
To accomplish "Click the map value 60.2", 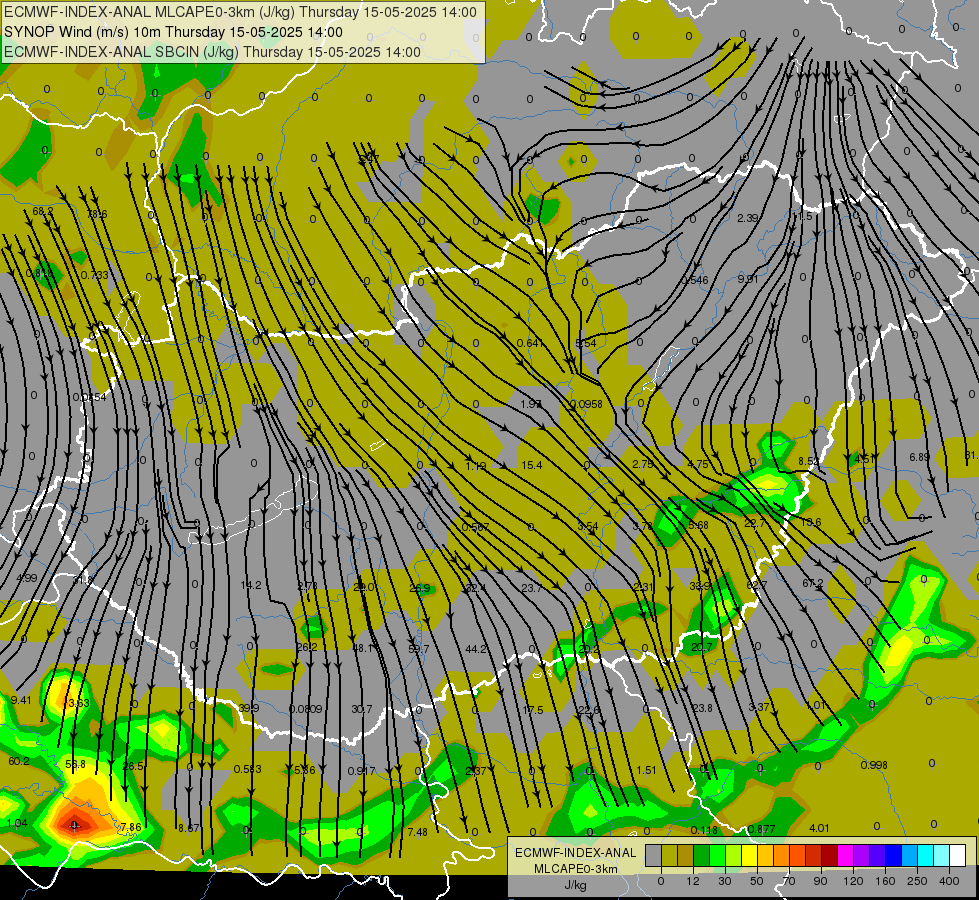I will click(19, 761).
